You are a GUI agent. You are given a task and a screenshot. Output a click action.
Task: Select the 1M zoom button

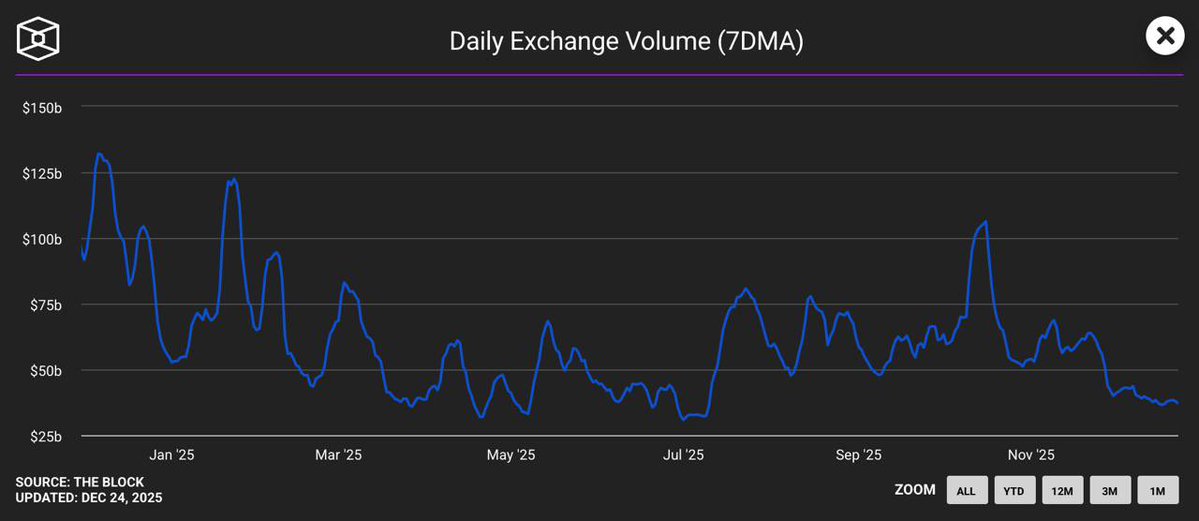coord(1158,490)
